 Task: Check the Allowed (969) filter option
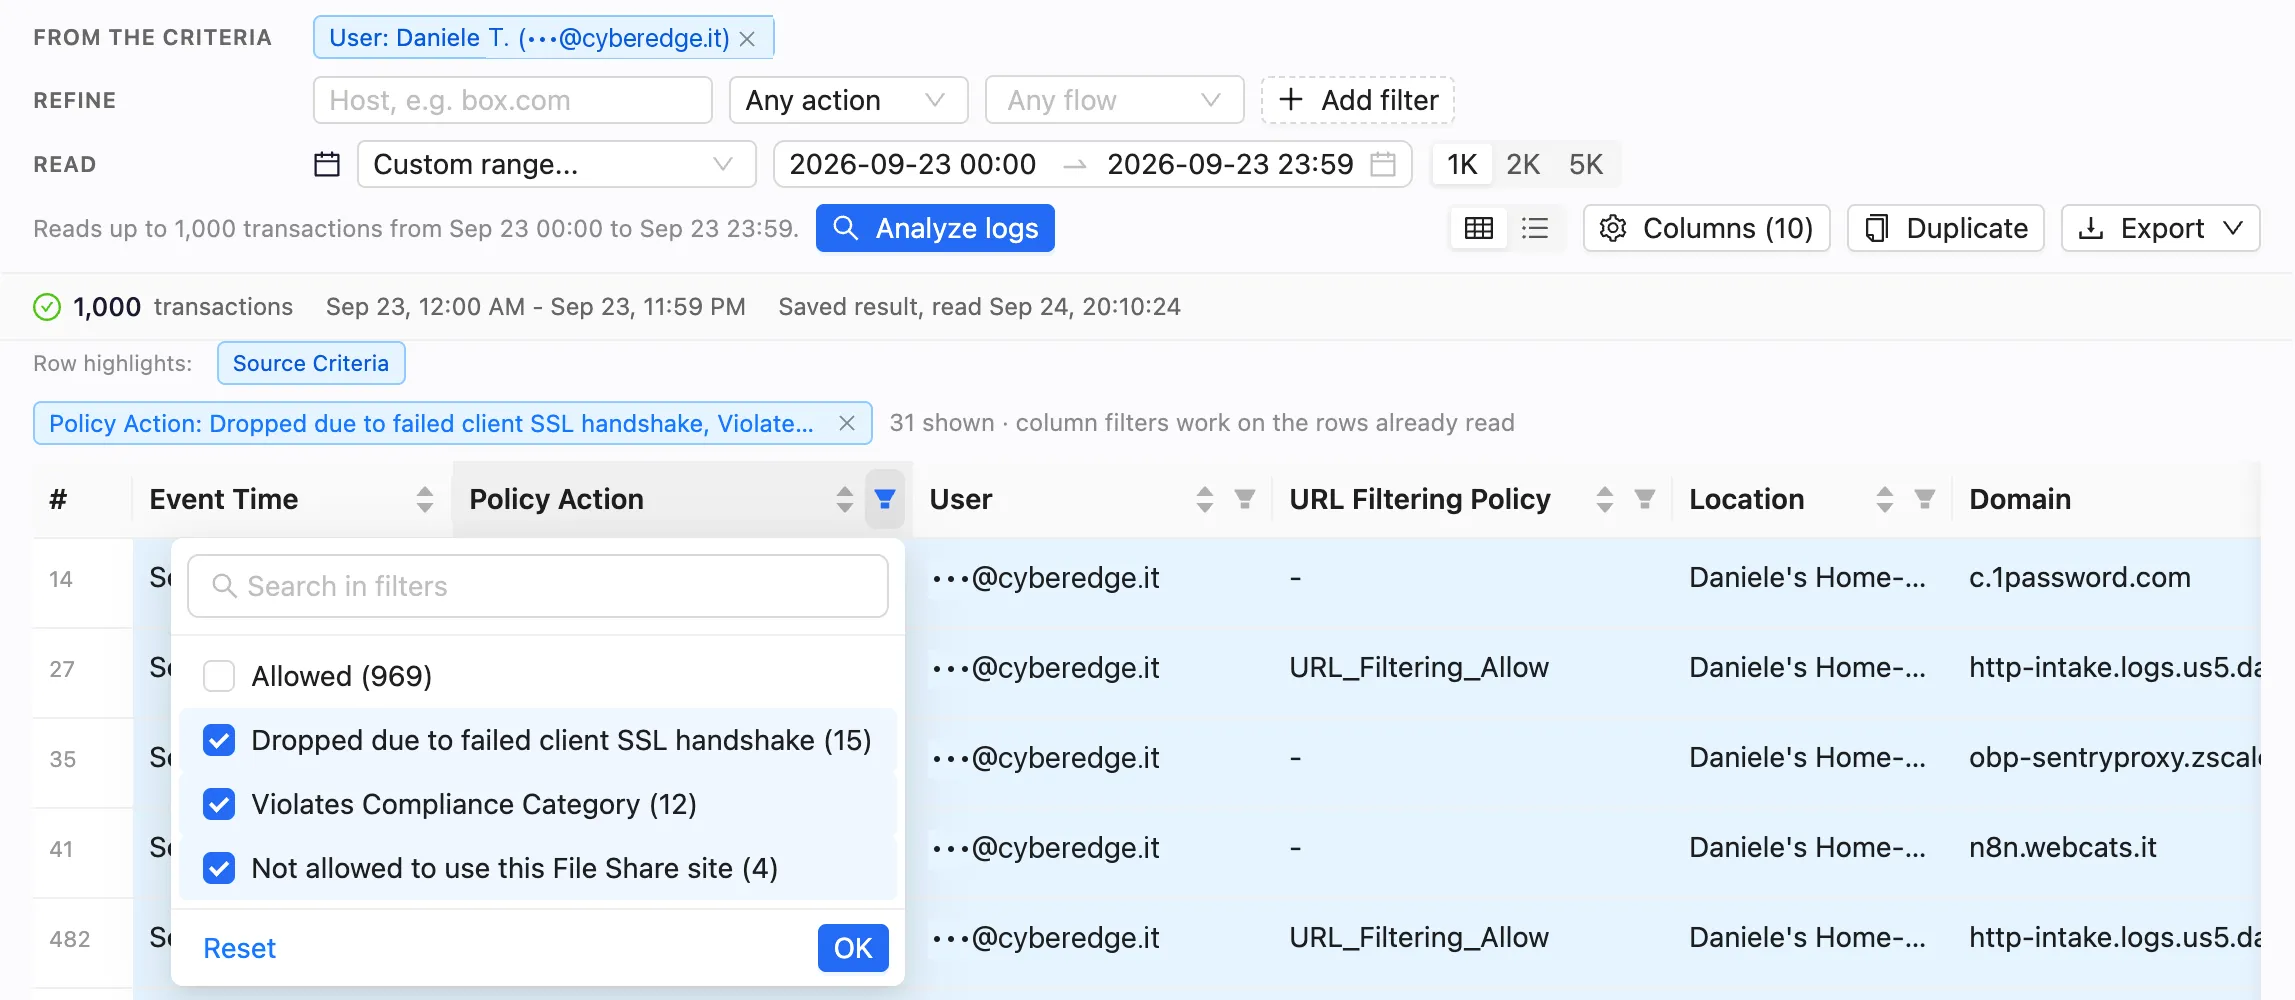point(219,676)
